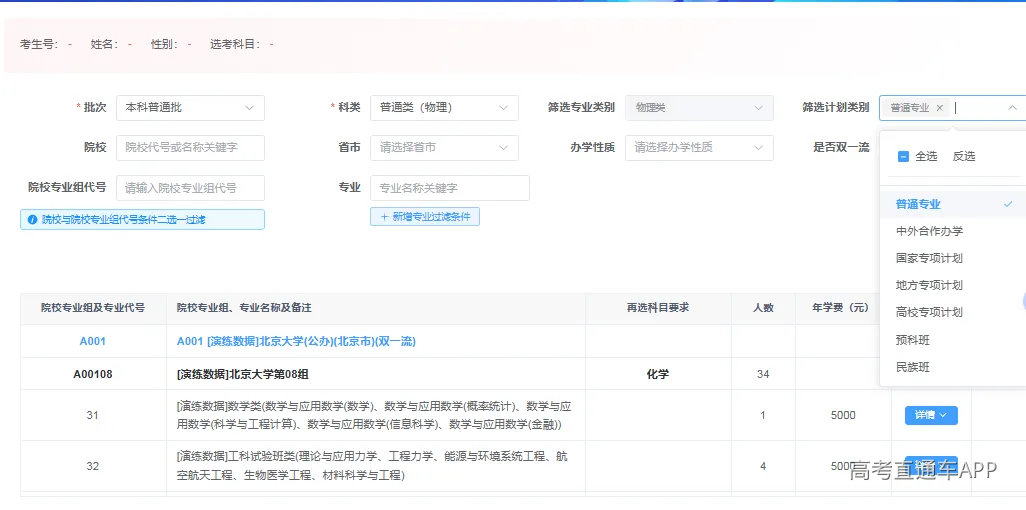Select 国家专项计划 option

(x=955, y=258)
